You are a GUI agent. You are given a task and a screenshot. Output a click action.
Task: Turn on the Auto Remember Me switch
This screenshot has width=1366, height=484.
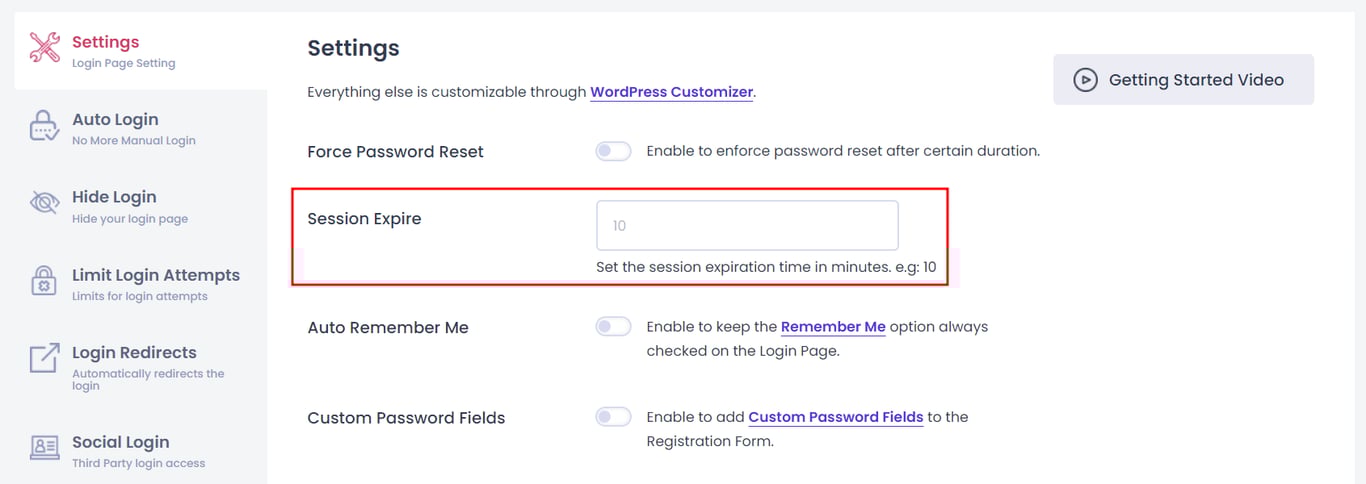613,327
